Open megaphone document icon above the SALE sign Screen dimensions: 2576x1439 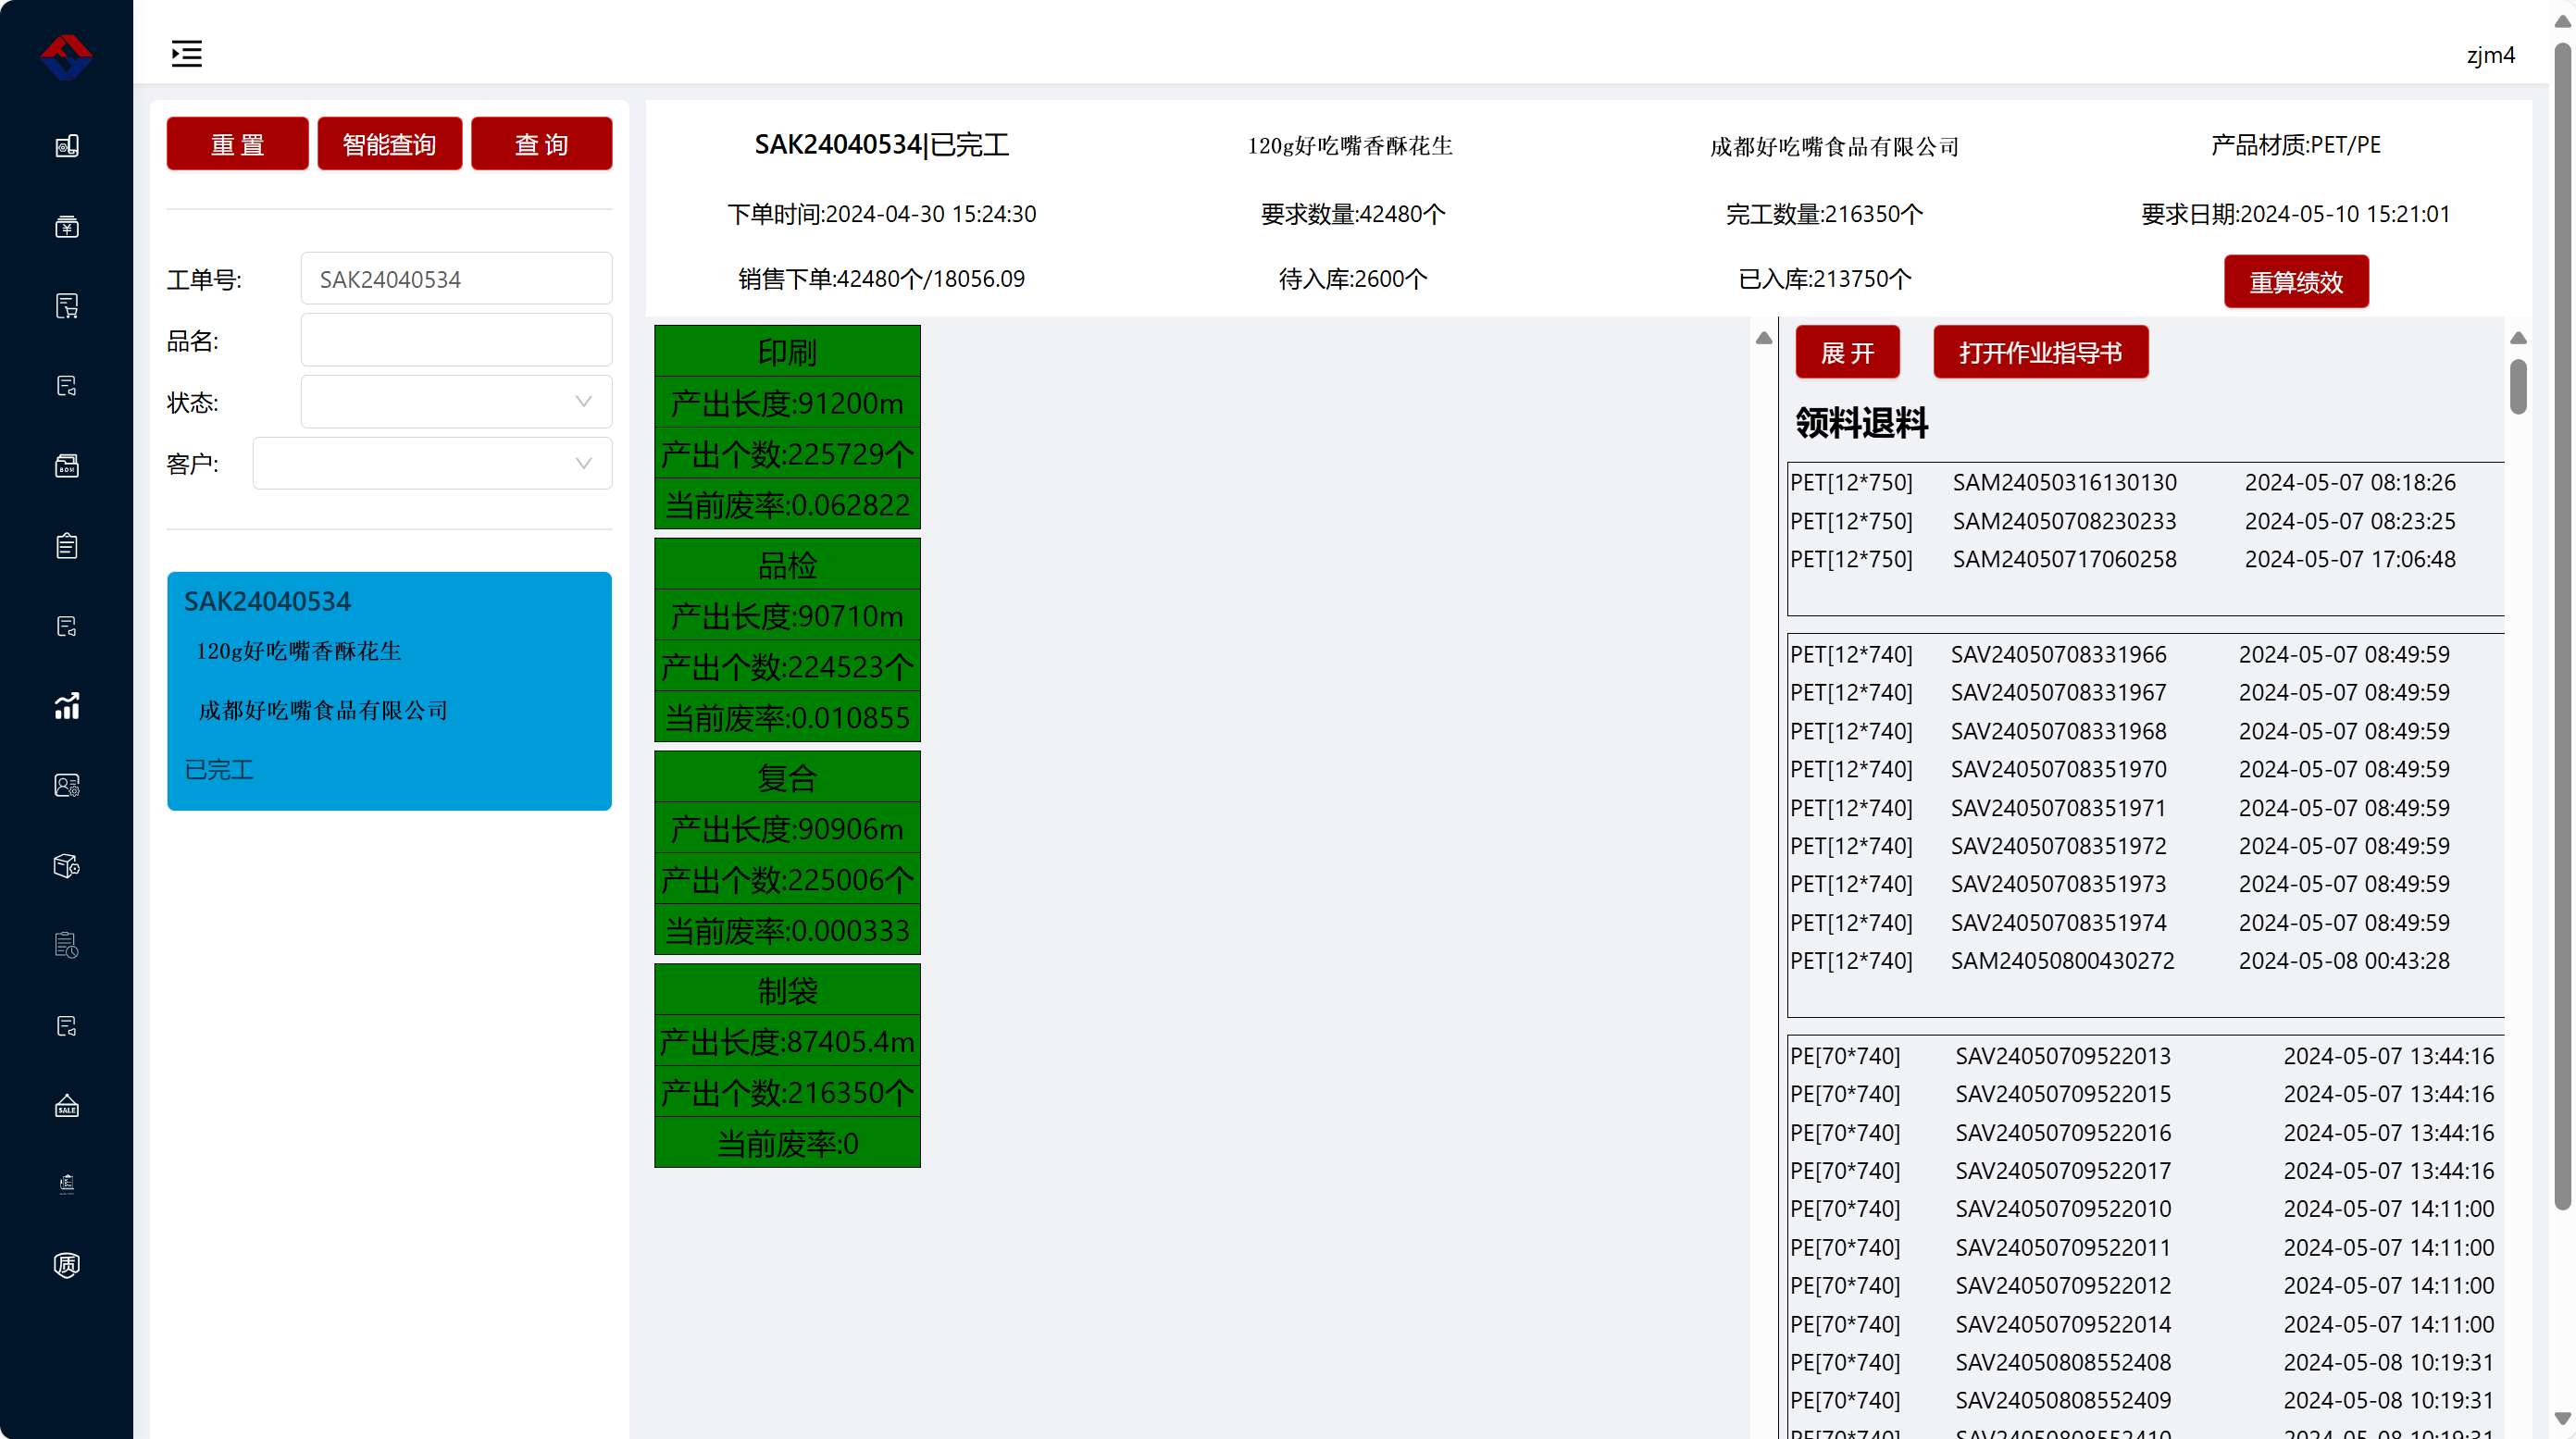tap(67, 1026)
